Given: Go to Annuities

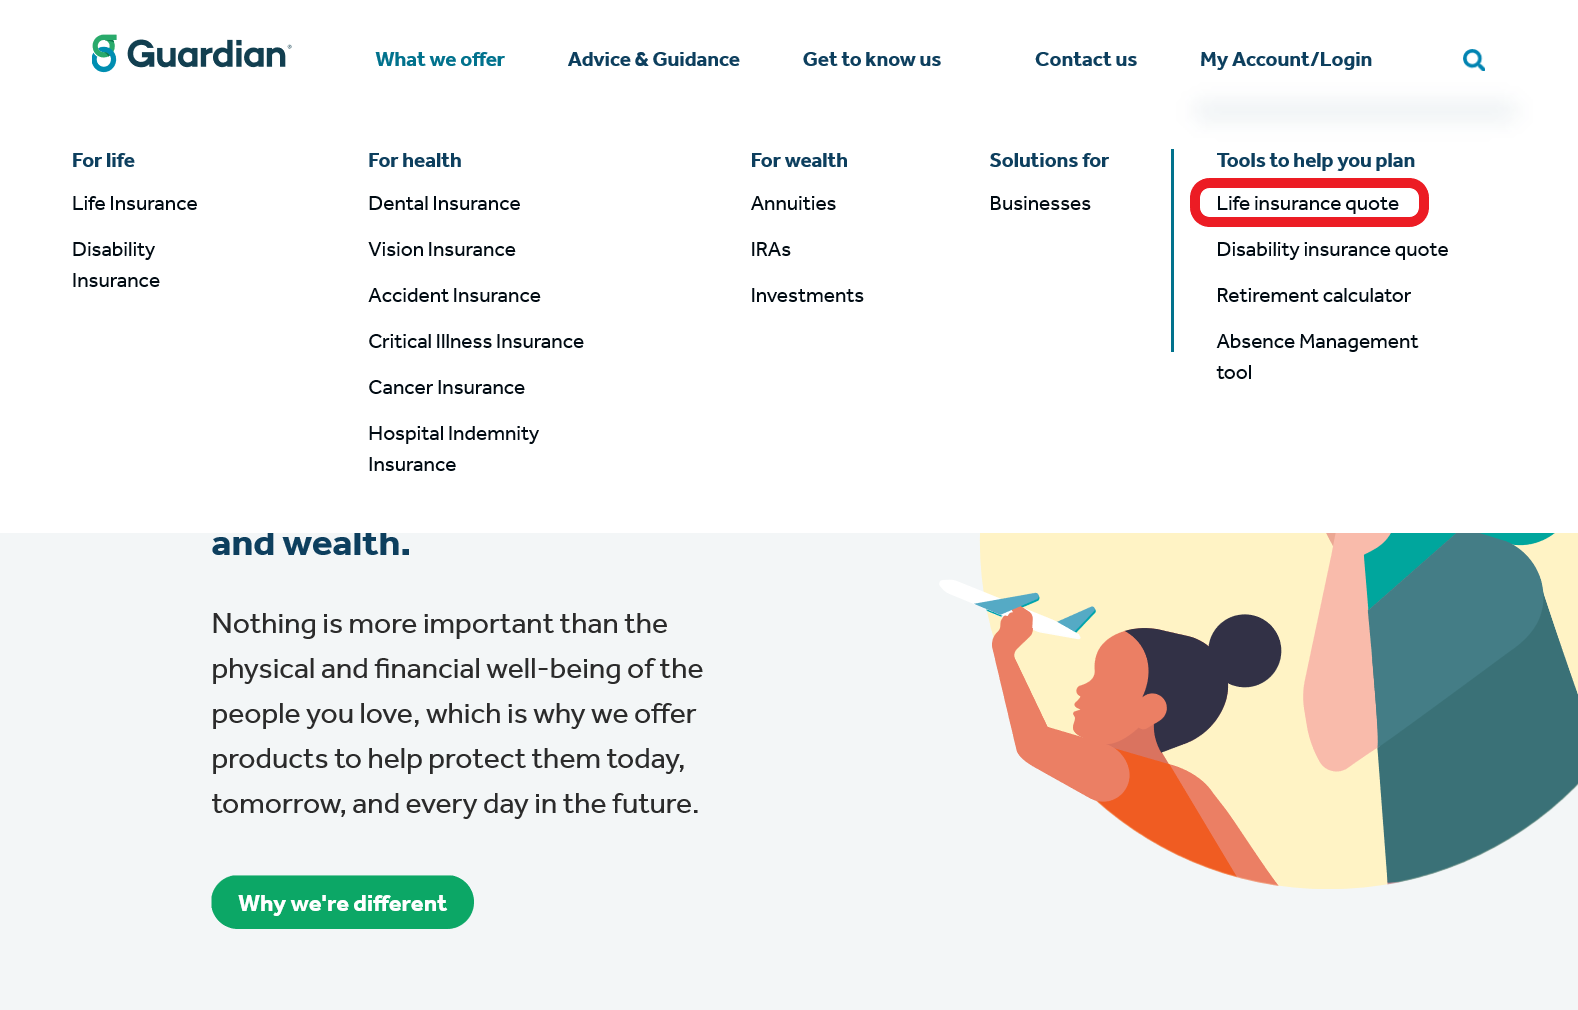Looking at the screenshot, I should [x=793, y=203].
